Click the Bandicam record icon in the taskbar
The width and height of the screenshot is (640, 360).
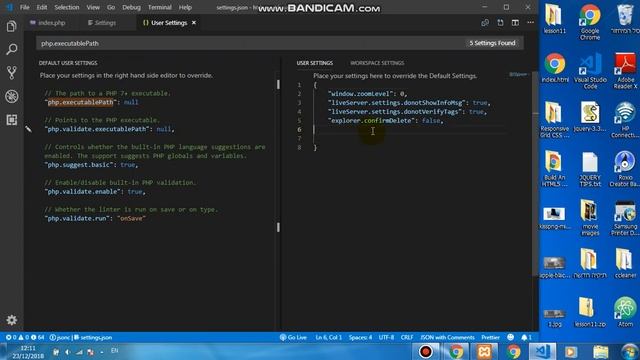[x=426, y=351]
